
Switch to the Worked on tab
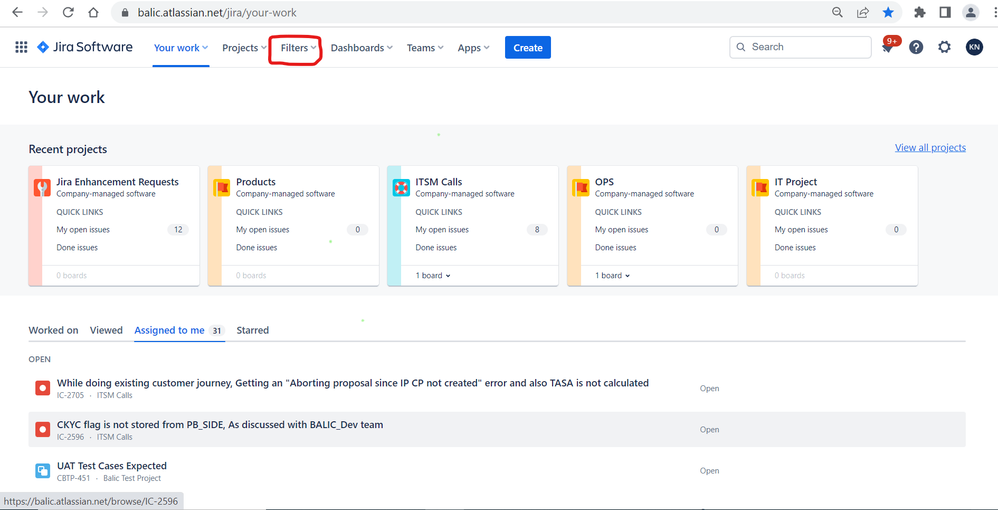pyautogui.click(x=53, y=330)
